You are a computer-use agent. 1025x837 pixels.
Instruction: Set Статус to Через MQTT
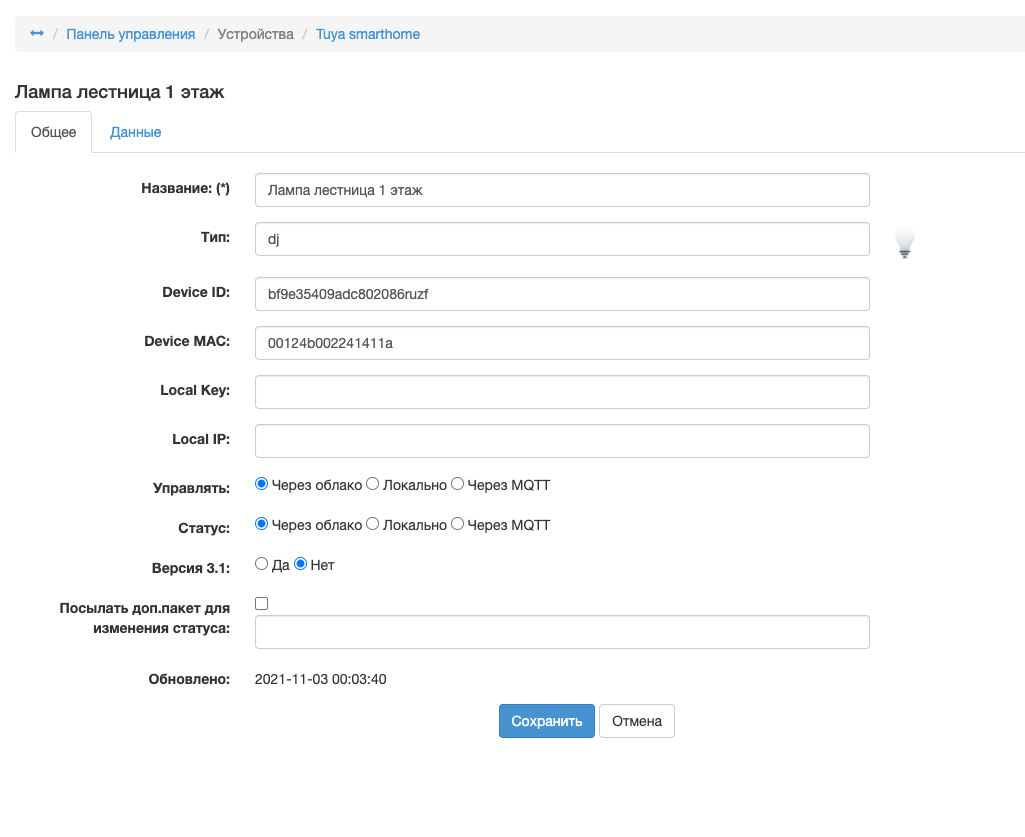pos(457,524)
